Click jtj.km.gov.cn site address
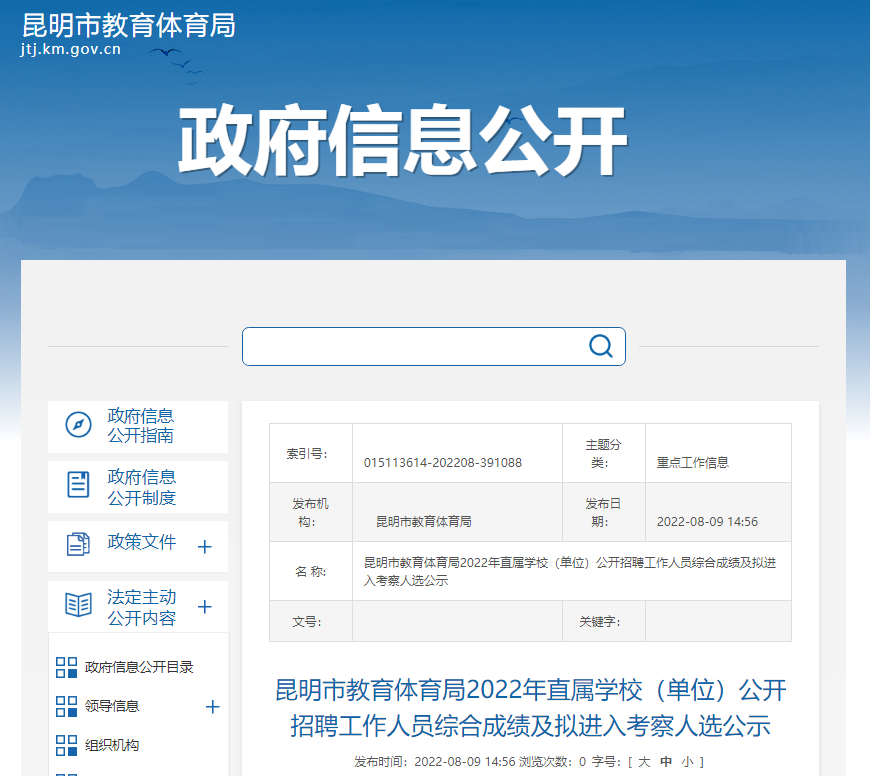The image size is (870, 776). point(70,49)
